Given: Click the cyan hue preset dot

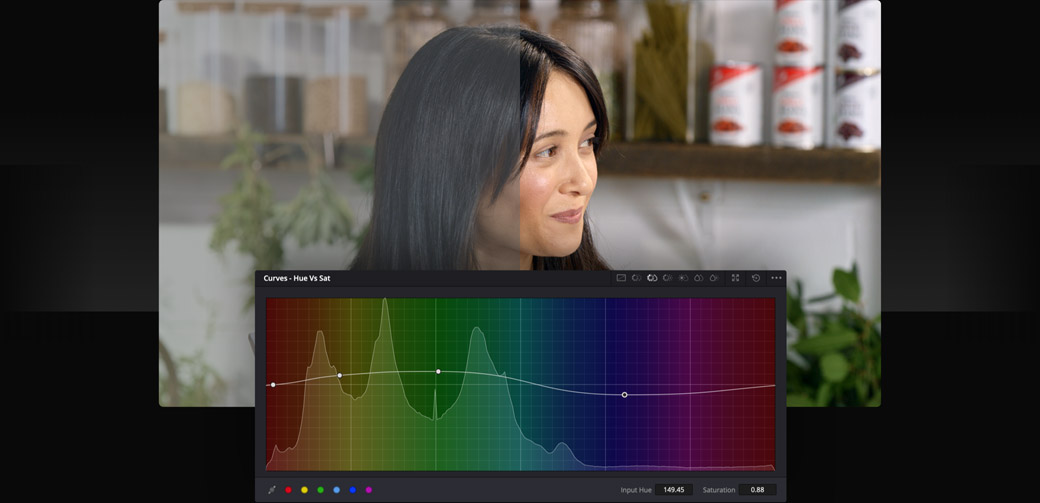Looking at the screenshot, I should 337,490.
